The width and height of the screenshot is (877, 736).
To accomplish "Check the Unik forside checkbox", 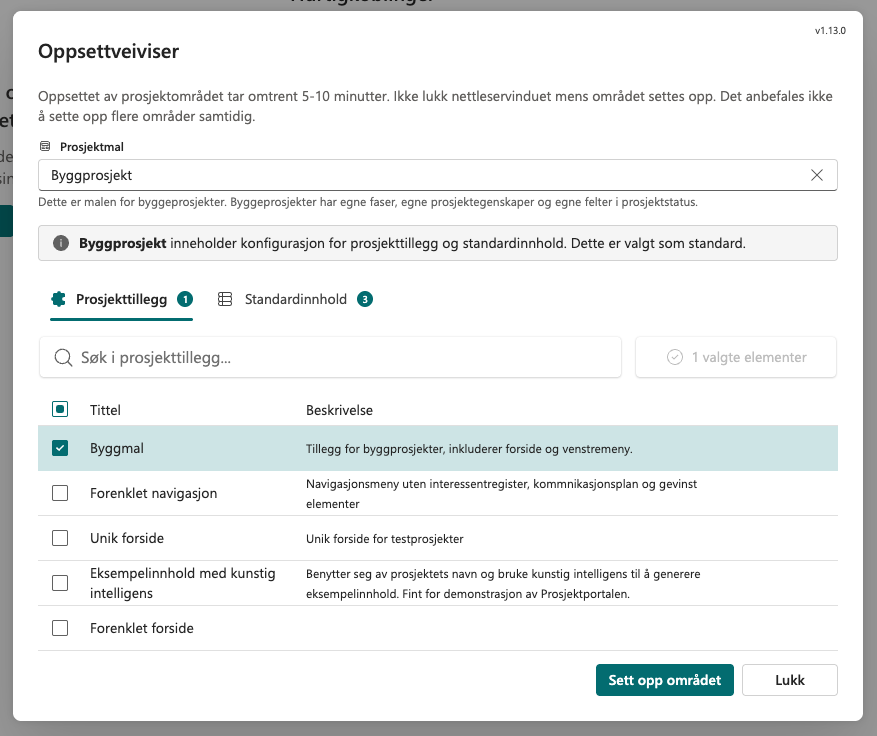I will coord(60,538).
